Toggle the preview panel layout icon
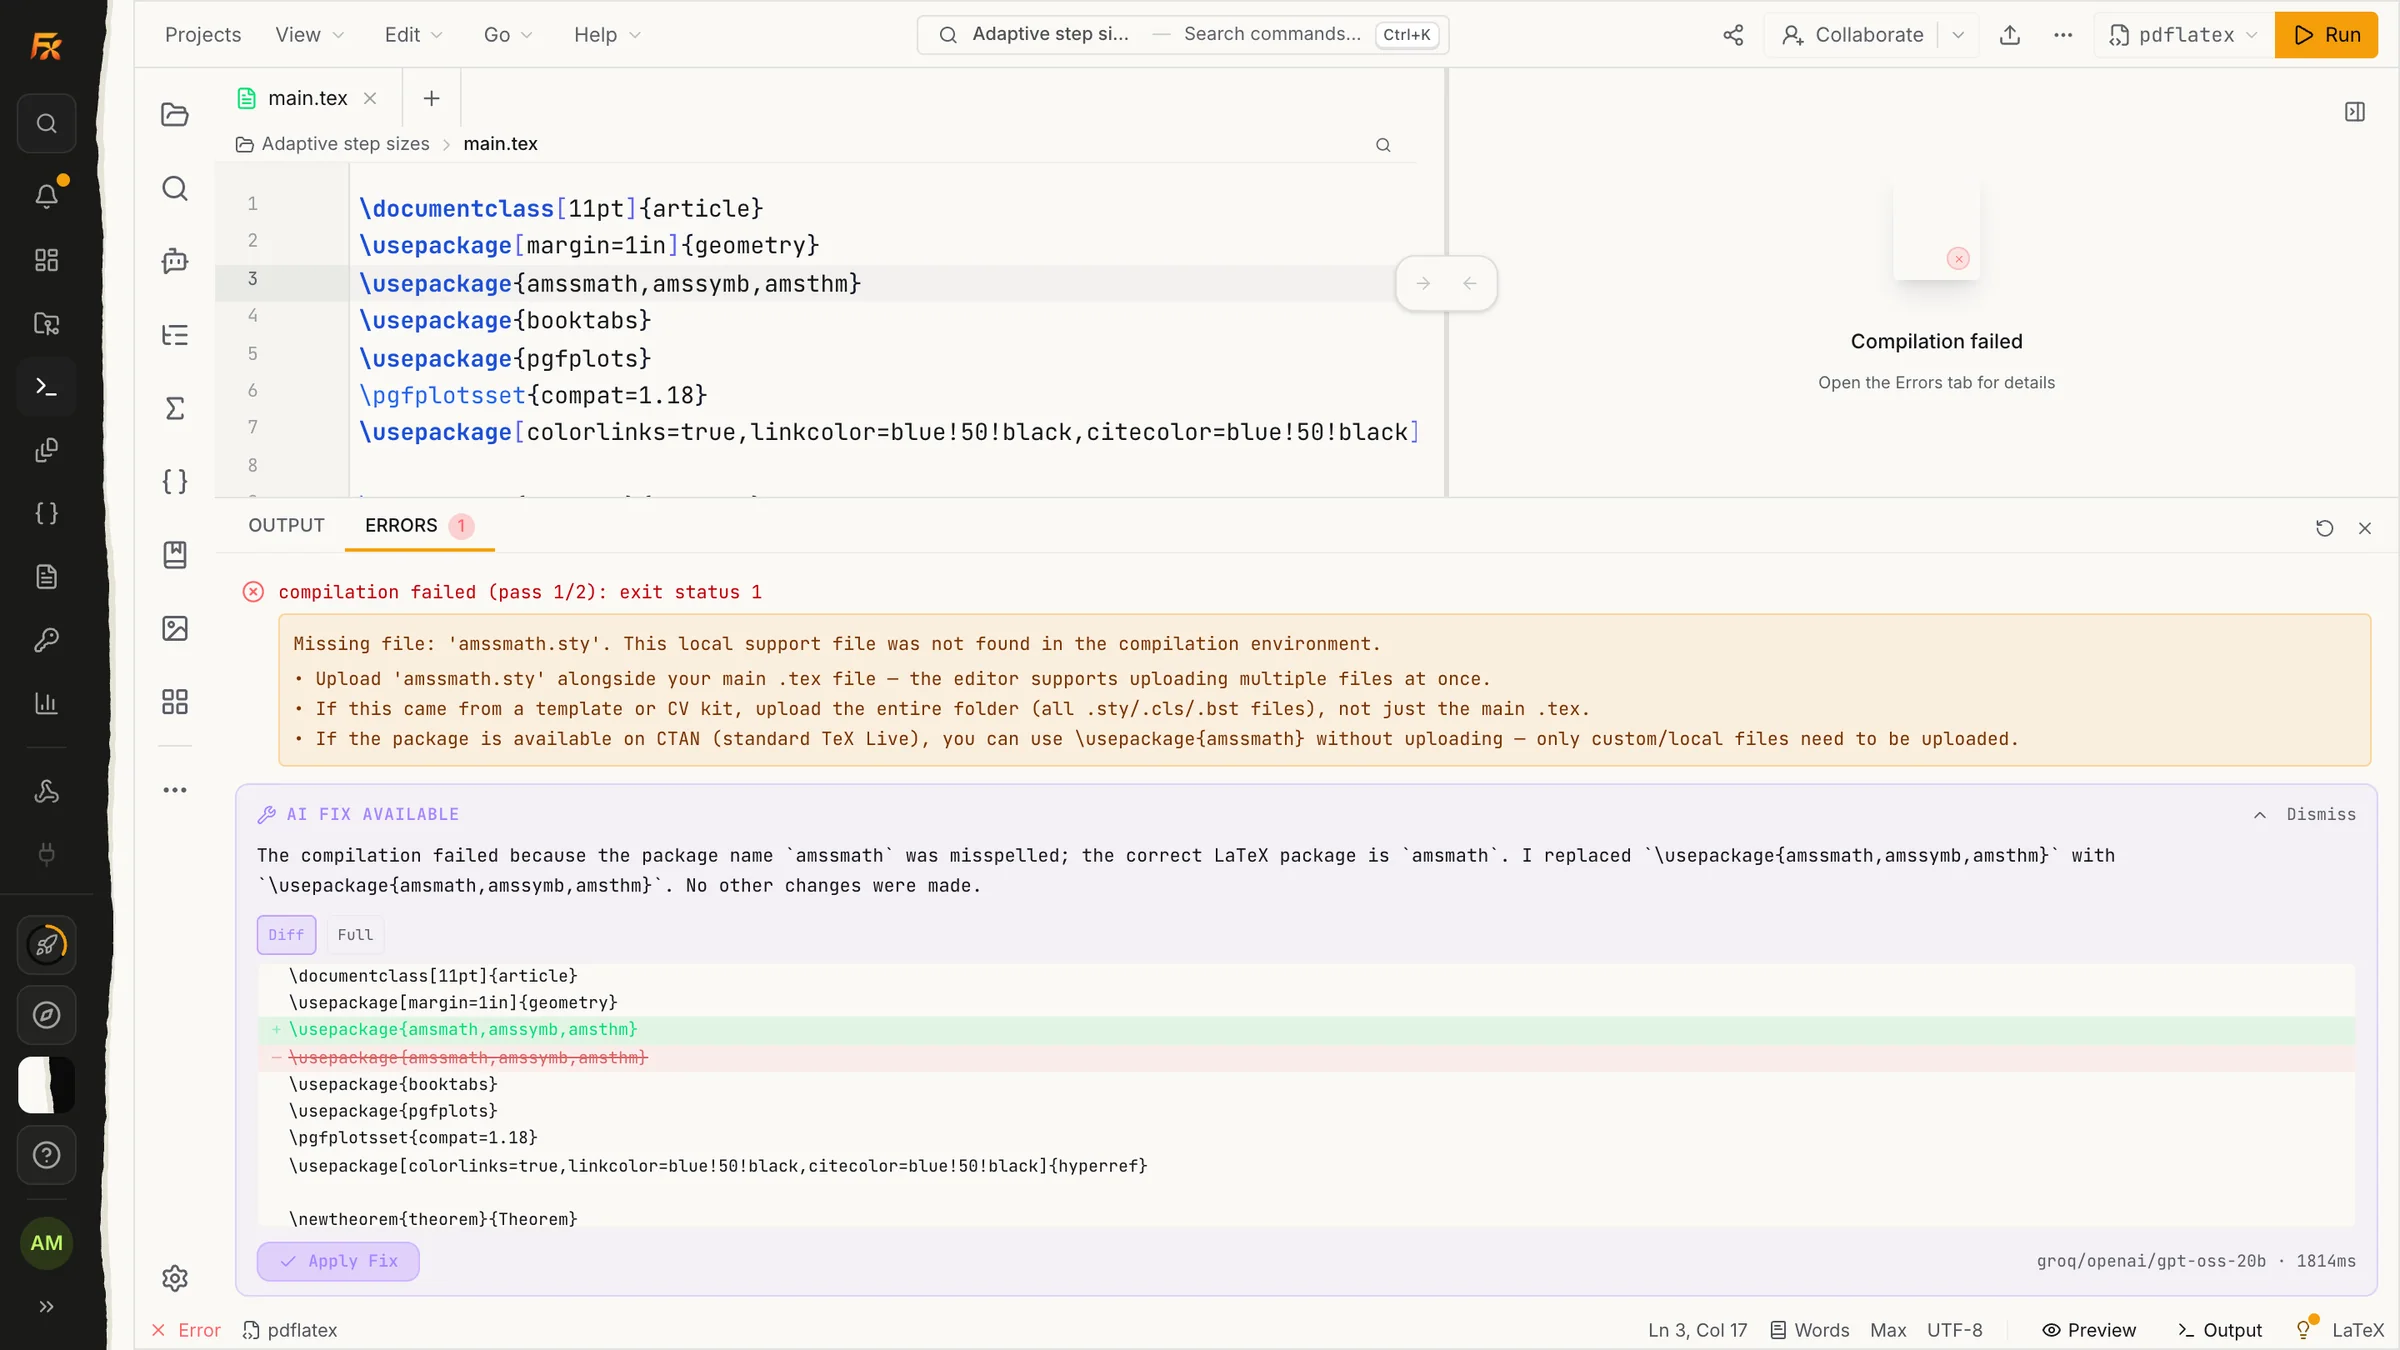Viewport: 2400px width, 1350px height. point(2355,112)
